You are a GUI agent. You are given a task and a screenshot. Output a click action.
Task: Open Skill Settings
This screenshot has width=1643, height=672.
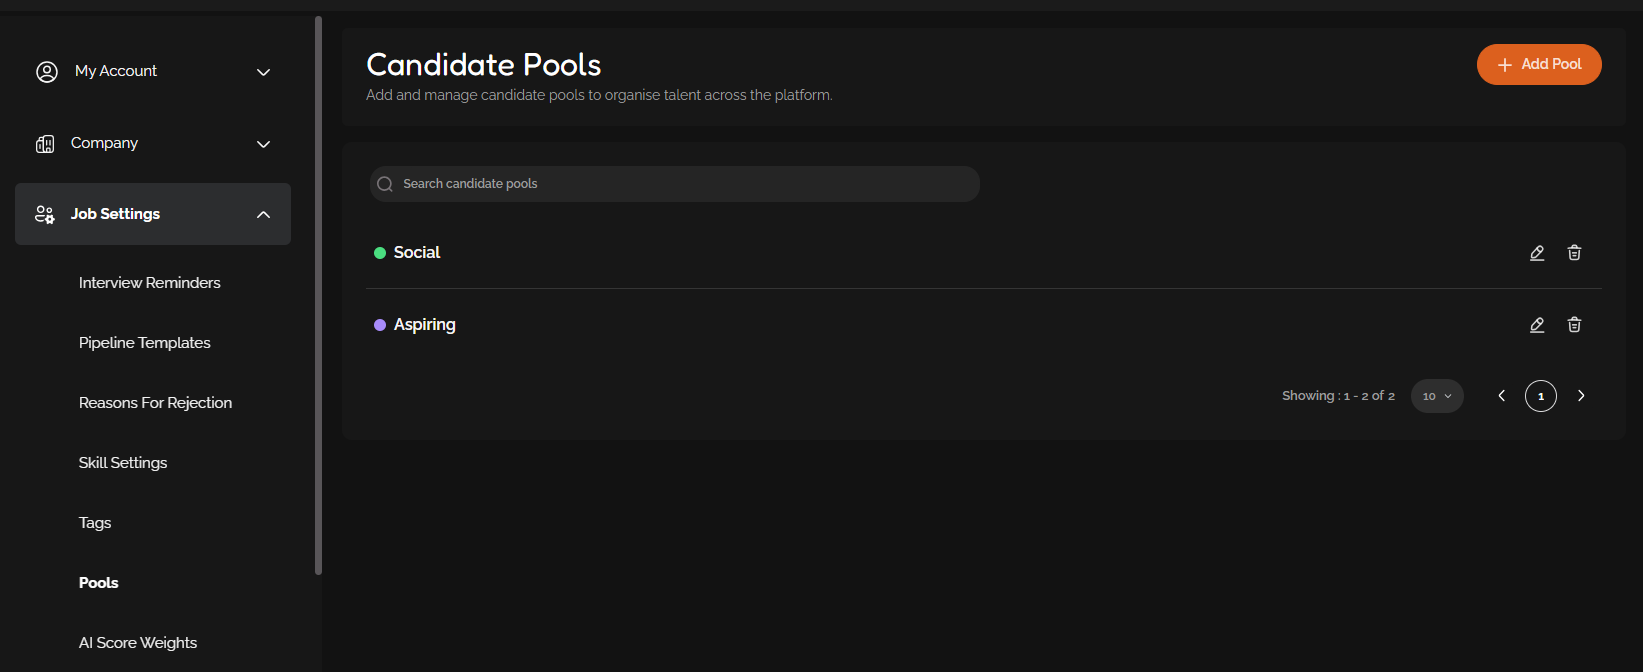tap(123, 463)
